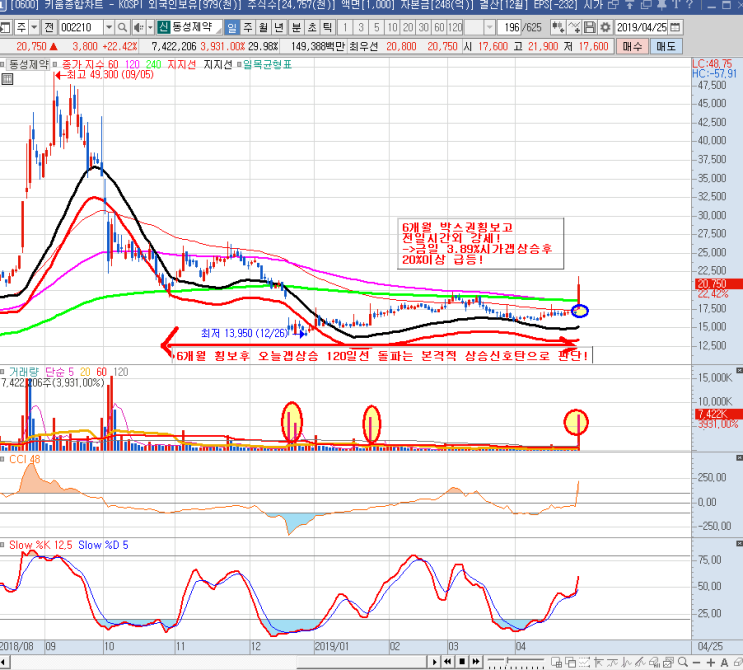The width and height of the screenshot is (743, 670).
Task: Click the 전 button beside stock code
Action: point(49,27)
